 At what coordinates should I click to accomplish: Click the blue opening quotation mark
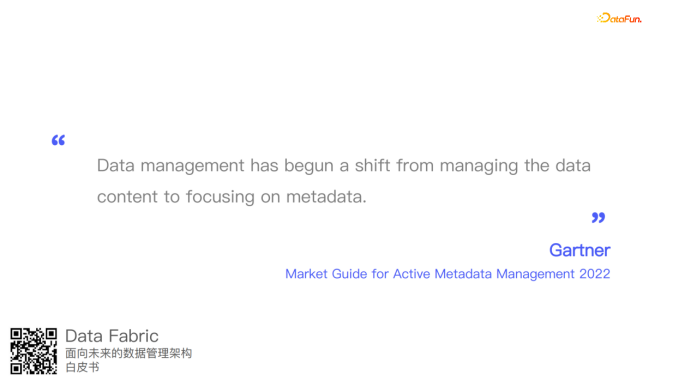coord(58,140)
